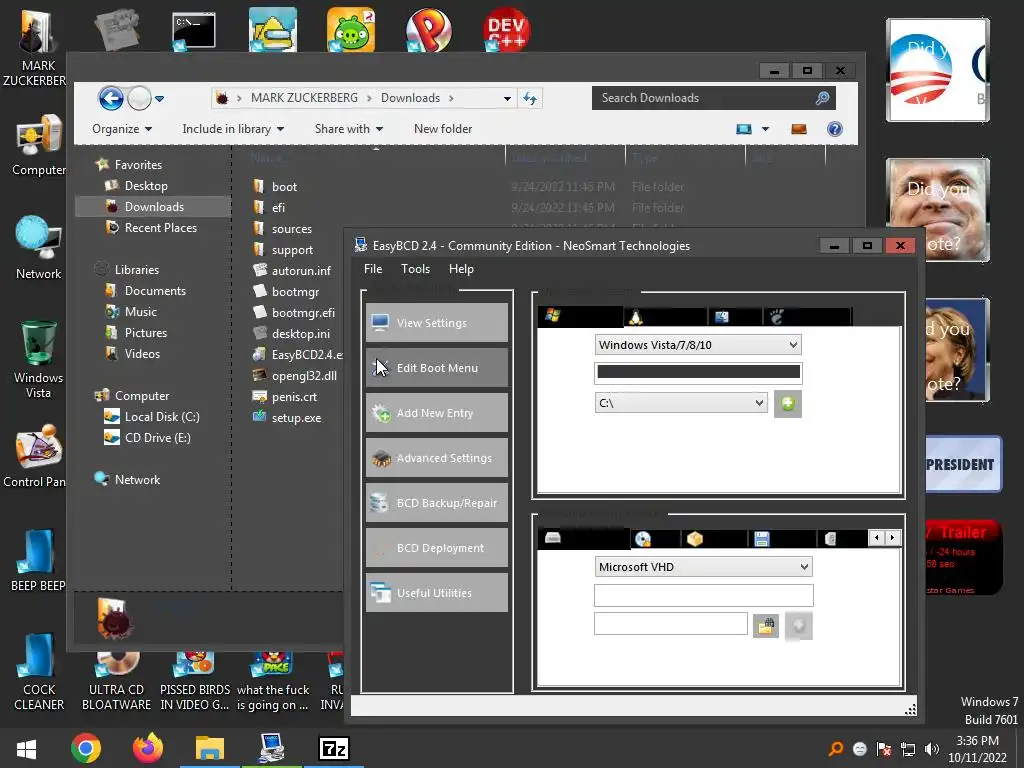Click the entry name text field
Screen dimensions: 1024x768
click(697, 372)
